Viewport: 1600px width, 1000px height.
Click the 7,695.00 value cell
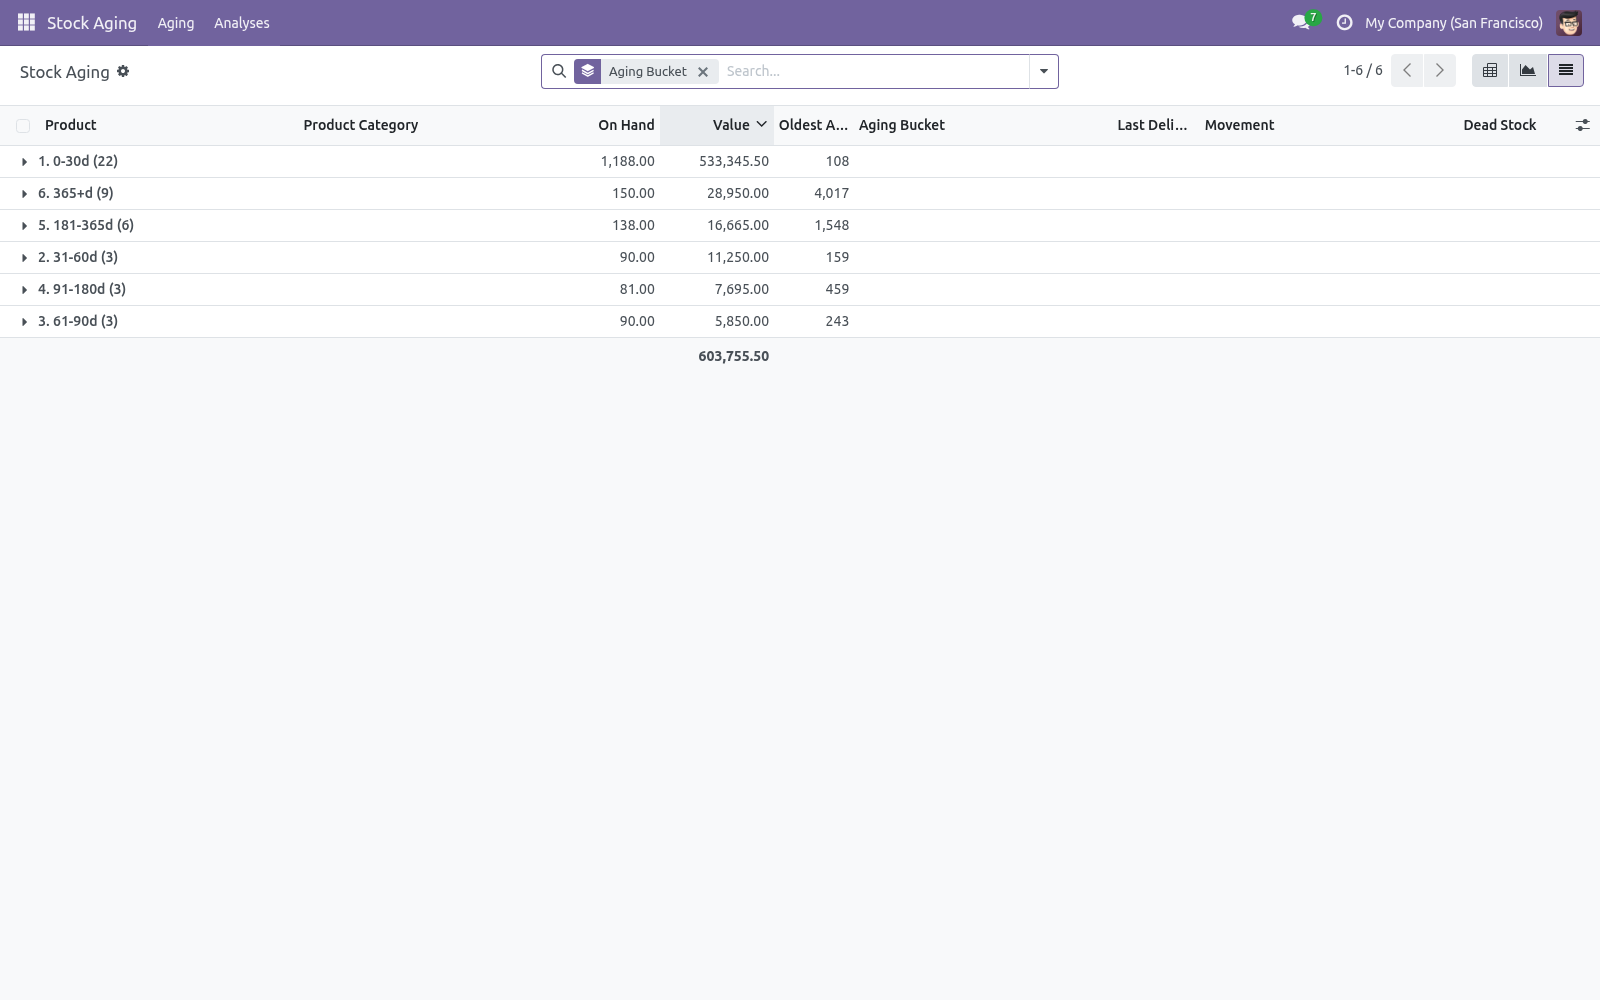pos(742,289)
